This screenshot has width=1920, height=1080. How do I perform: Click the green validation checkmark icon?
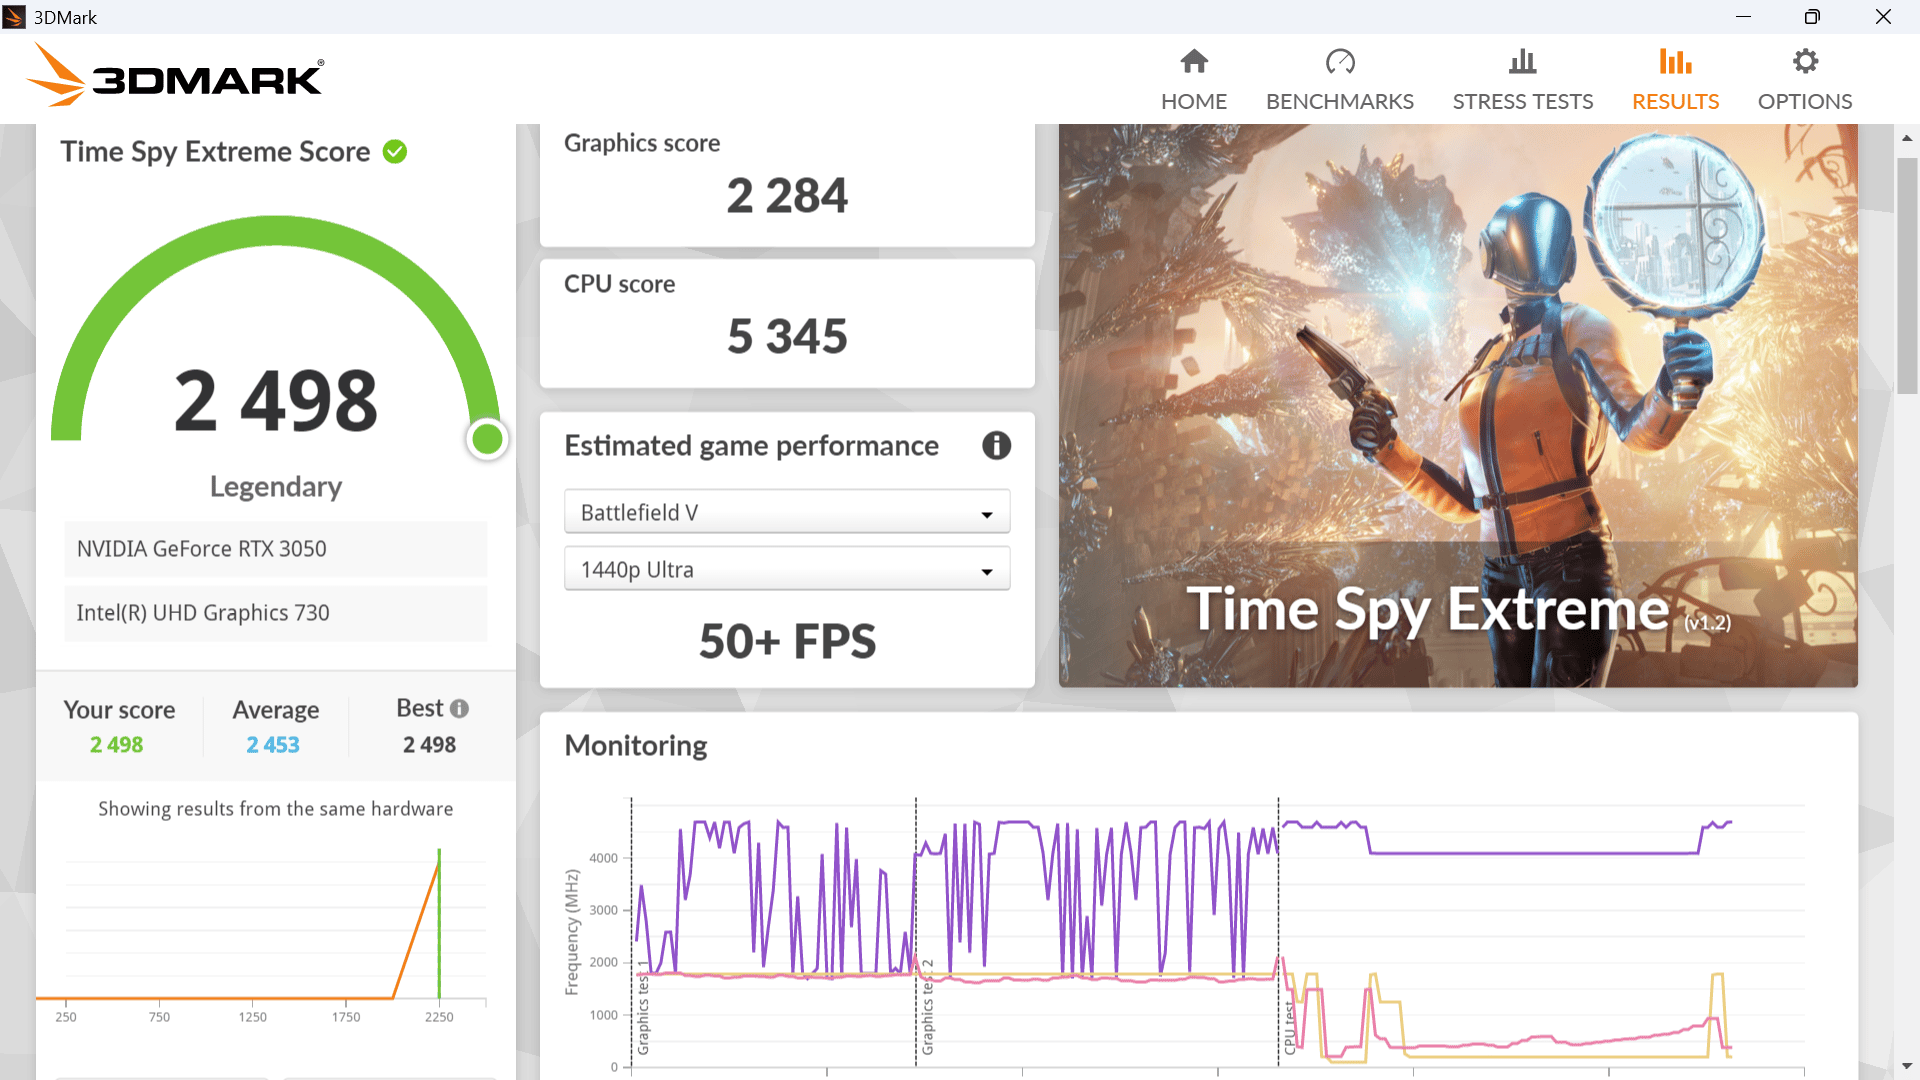click(x=395, y=152)
